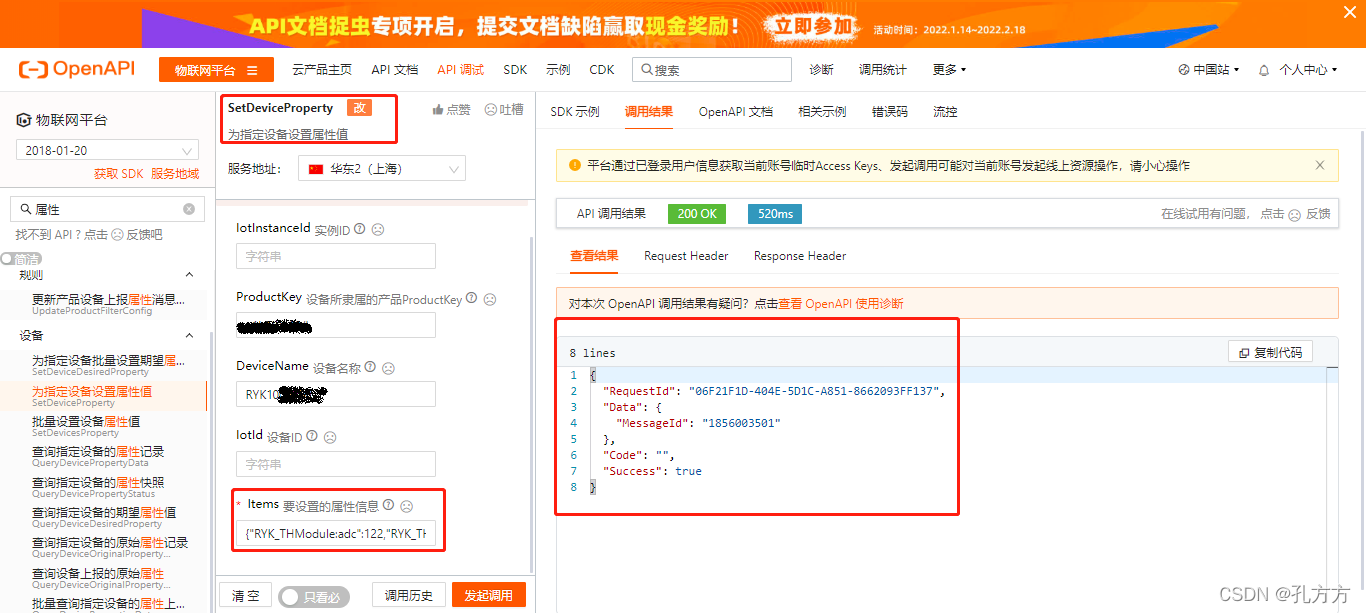
Task: Toggle the 简洁 switch in the sidebar
Action: pyautogui.click(x=21, y=258)
